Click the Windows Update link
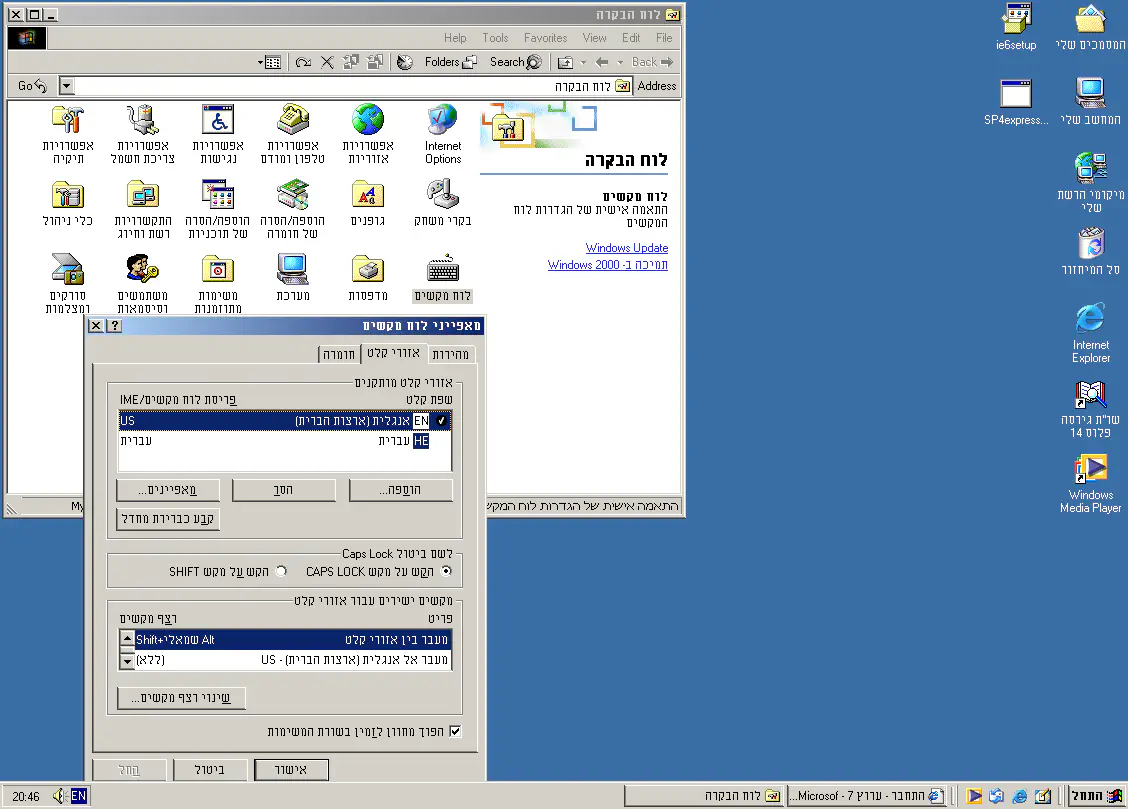This screenshot has height=809, width=1128. (x=626, y=248)
